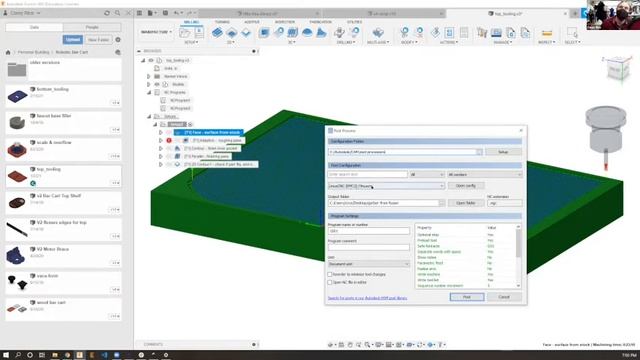Switch to the Milling ribbon tab

191,22
